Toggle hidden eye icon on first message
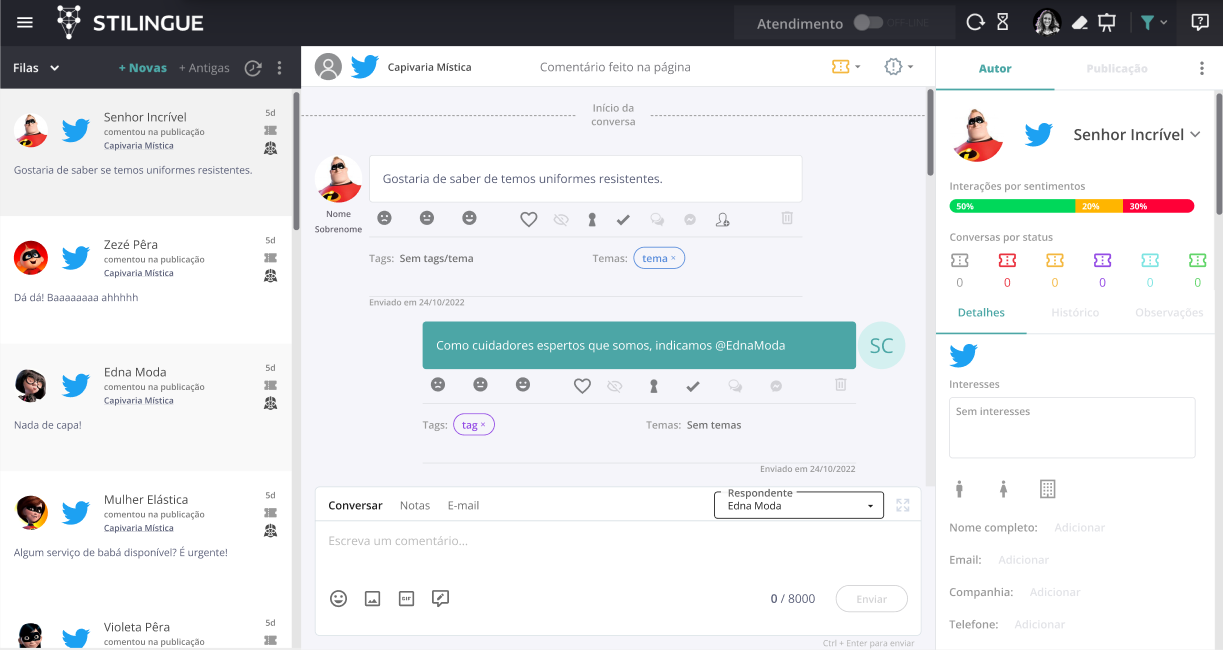The image size is (1223, 650). (560, 219)
